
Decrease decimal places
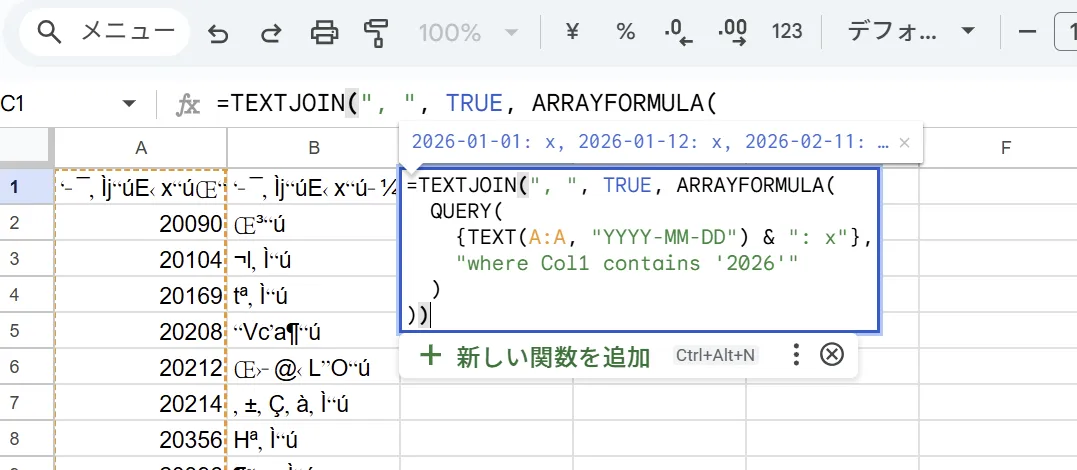point(680,32)
